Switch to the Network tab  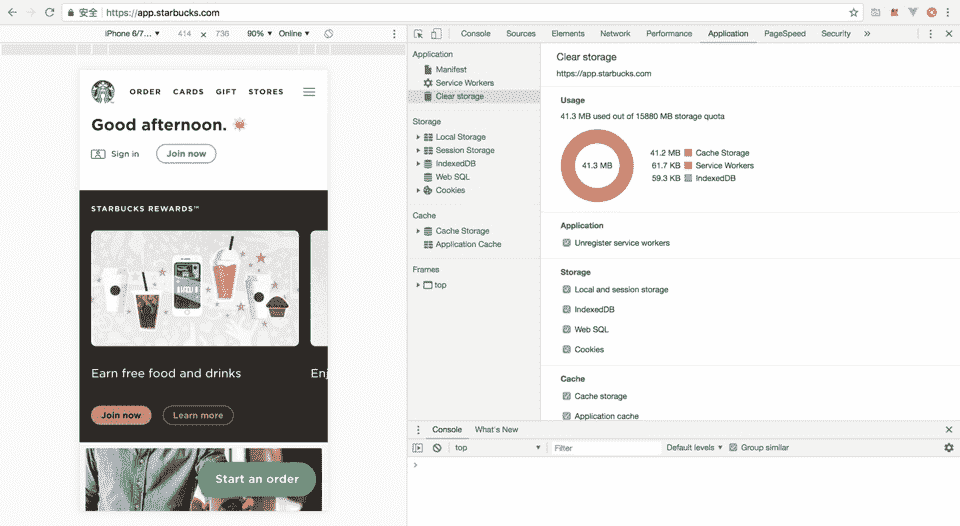tap(615, 34)
